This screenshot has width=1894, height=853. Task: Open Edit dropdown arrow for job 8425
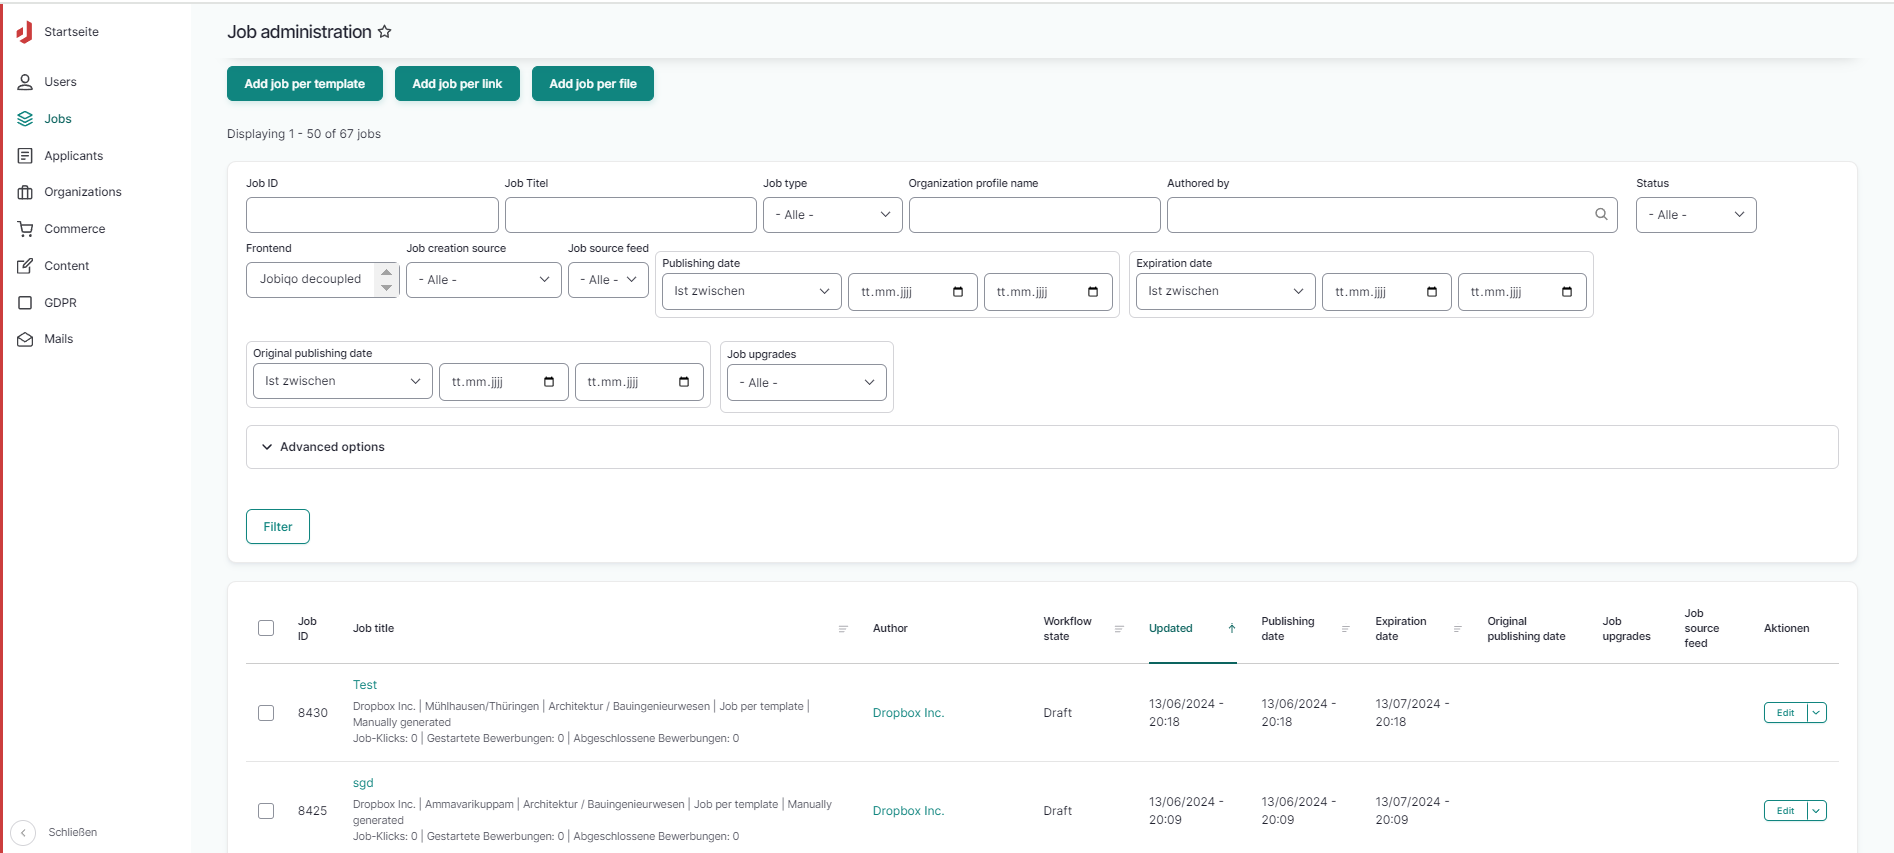(1817, 811)
